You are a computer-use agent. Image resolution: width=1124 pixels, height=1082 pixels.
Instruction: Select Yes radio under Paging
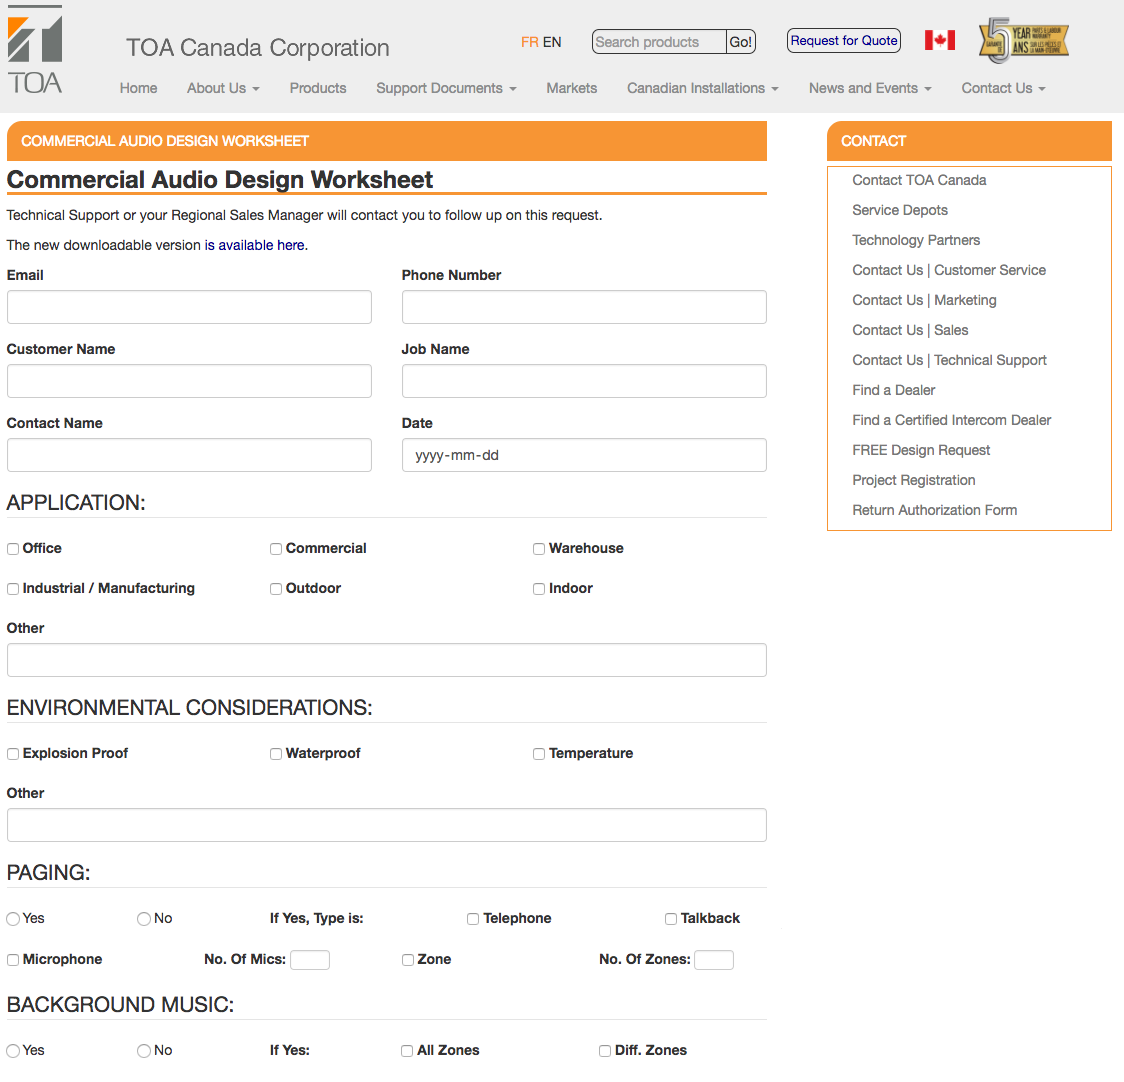pos(13,919)
